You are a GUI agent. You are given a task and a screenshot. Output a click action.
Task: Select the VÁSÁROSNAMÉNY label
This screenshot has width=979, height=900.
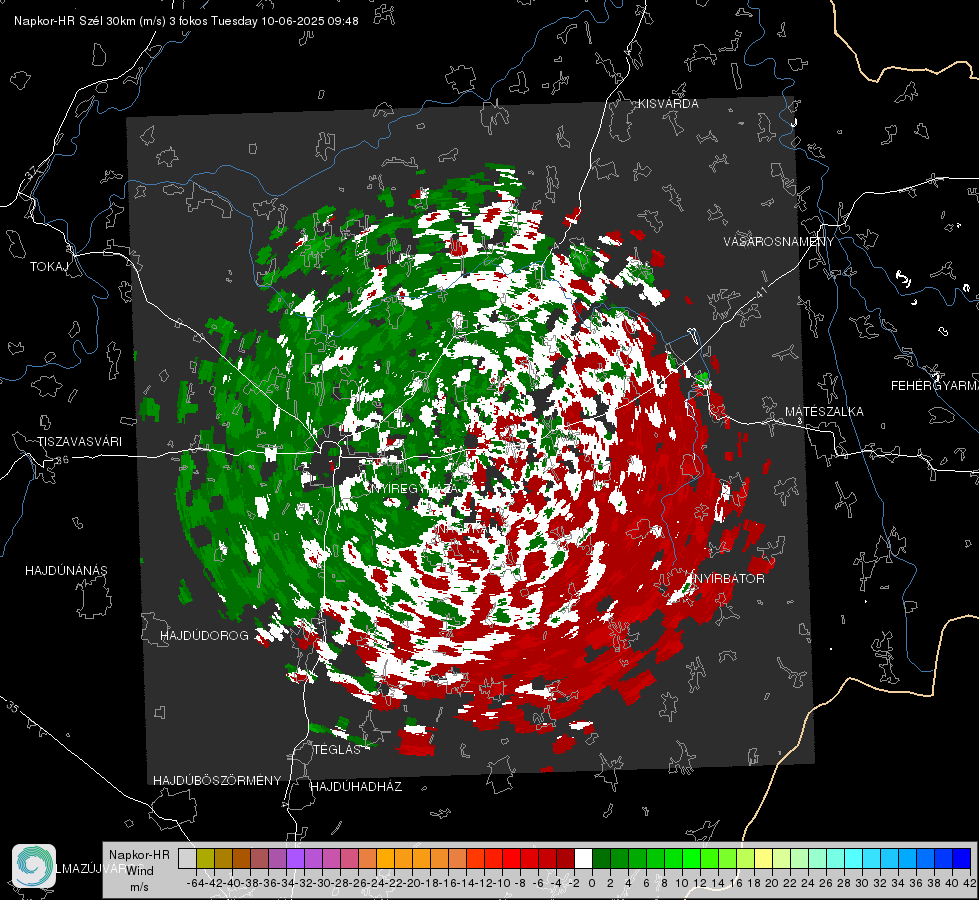pyautogui.click(x=779, y=242)
